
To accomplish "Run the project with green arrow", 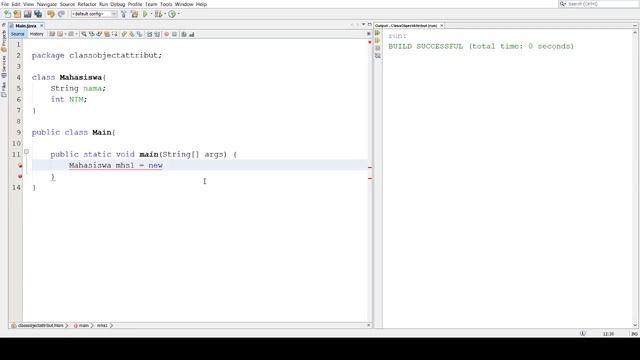I will [145, 14].
